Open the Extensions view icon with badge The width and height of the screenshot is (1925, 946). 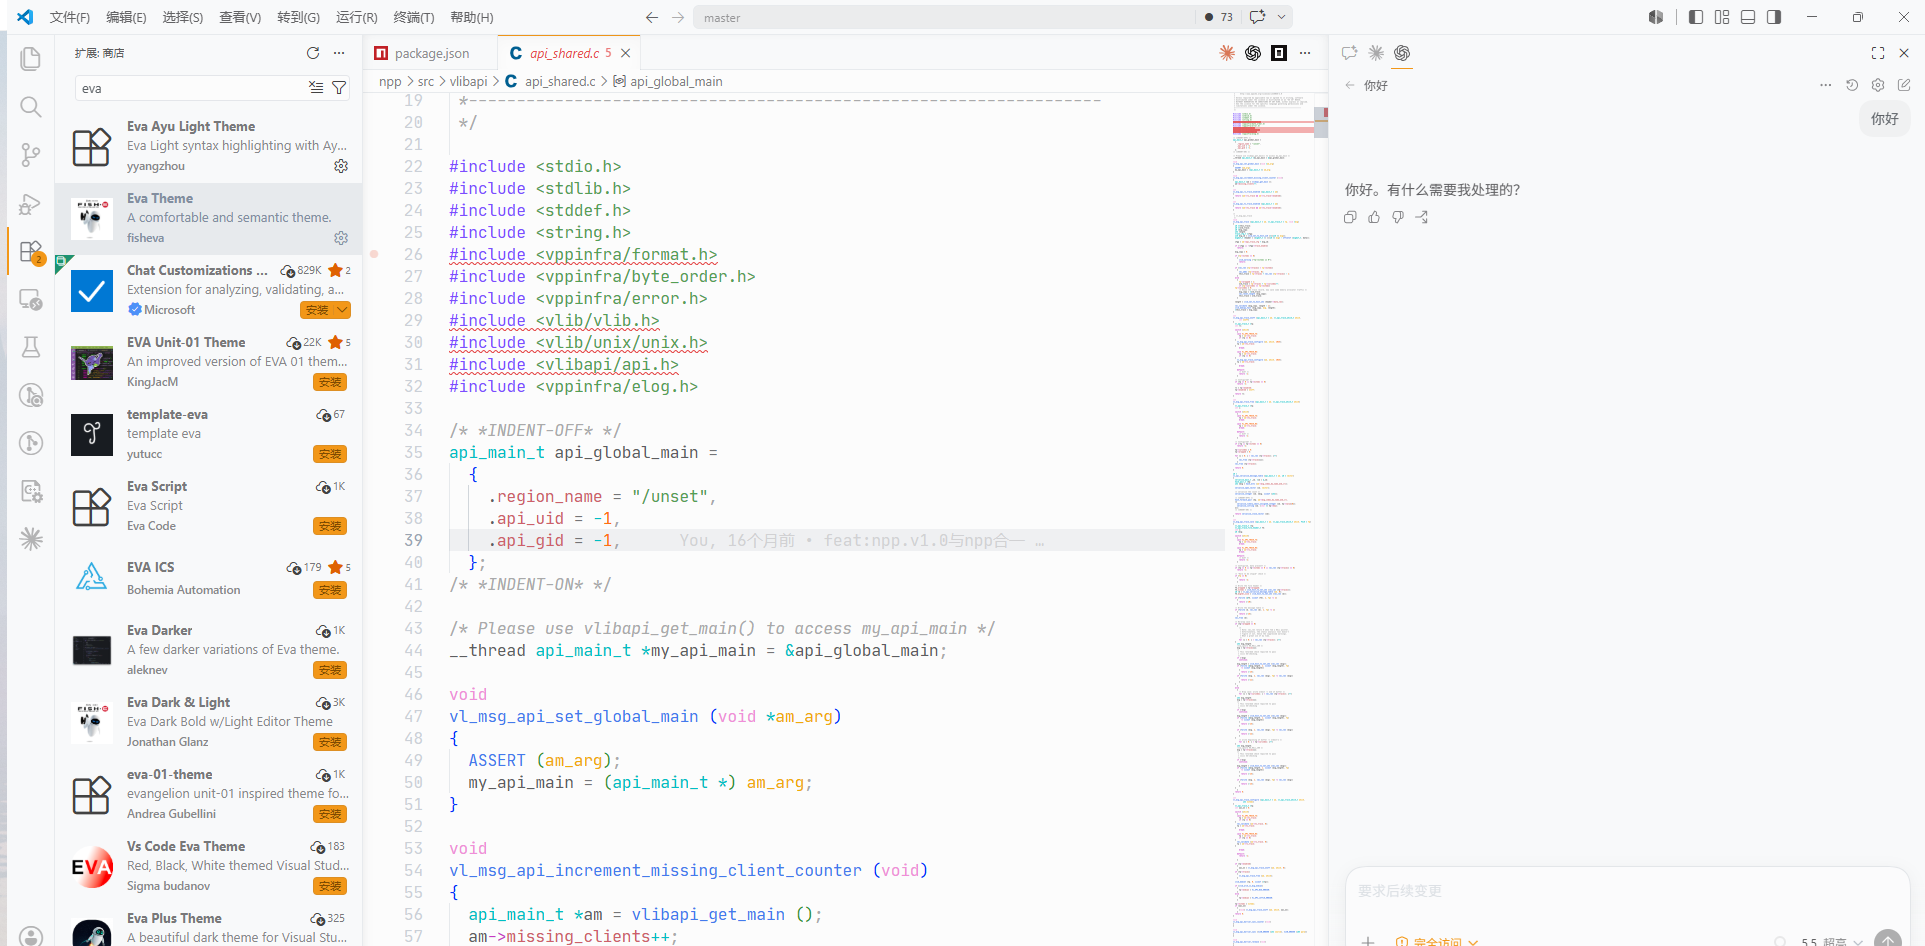(31, 251)
